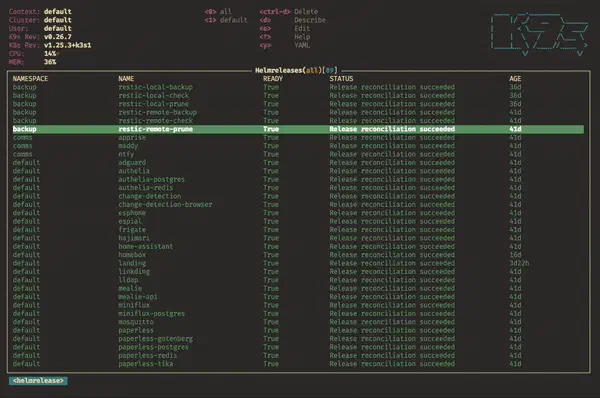Select the ntfy helmrelease

(298, 155)
